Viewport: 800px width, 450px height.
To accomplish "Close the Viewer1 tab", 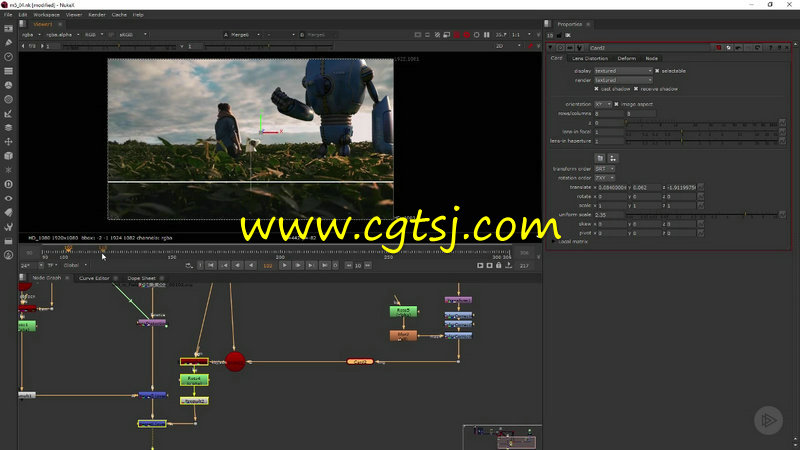I will coord(60,24).
